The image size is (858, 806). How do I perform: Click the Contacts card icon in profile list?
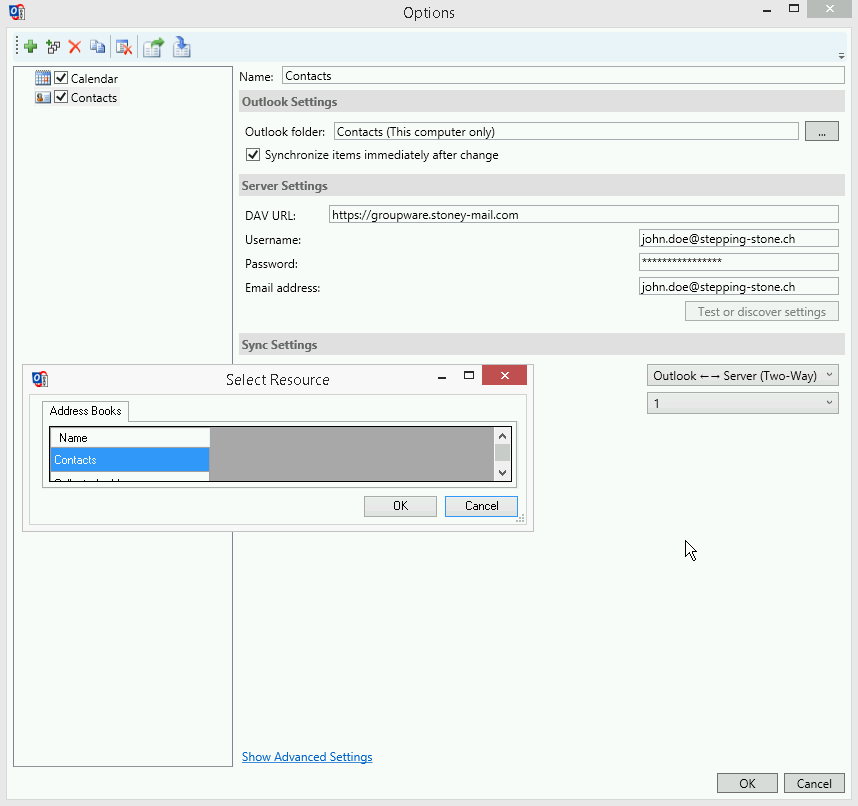click(x=43, y=98)
